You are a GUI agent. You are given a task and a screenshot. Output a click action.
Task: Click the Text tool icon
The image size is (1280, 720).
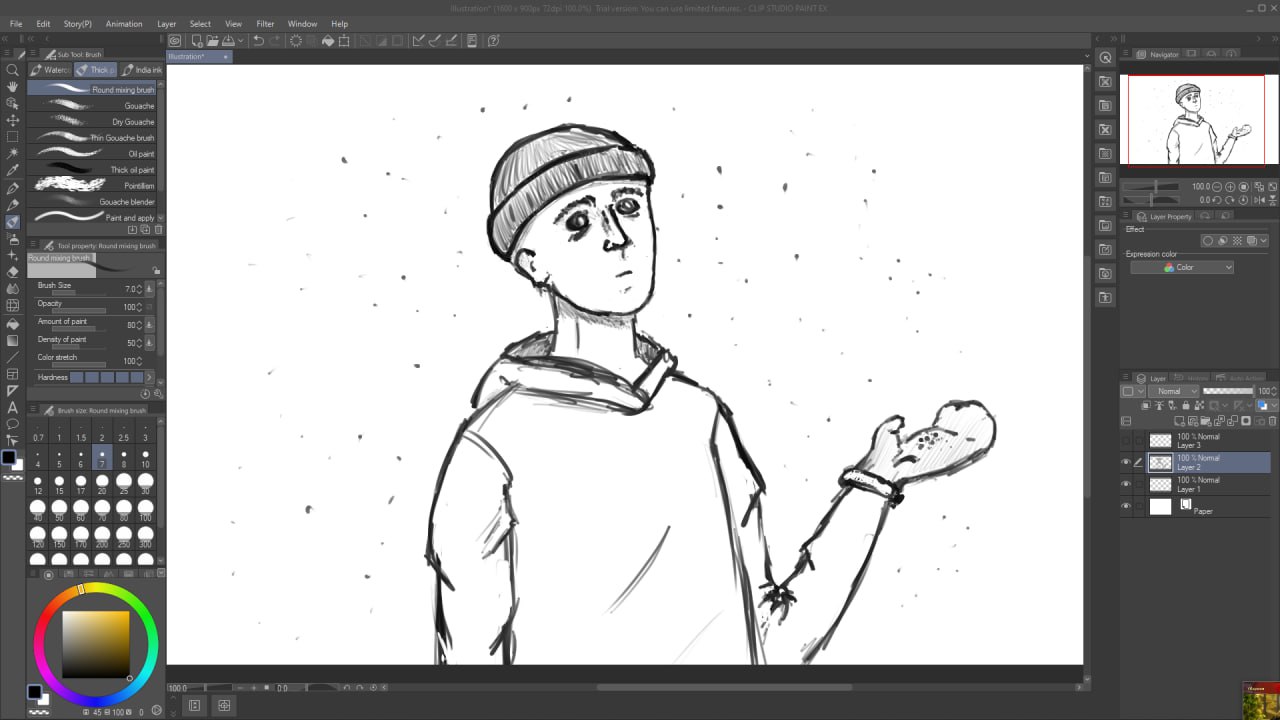(x=13, y=407)
